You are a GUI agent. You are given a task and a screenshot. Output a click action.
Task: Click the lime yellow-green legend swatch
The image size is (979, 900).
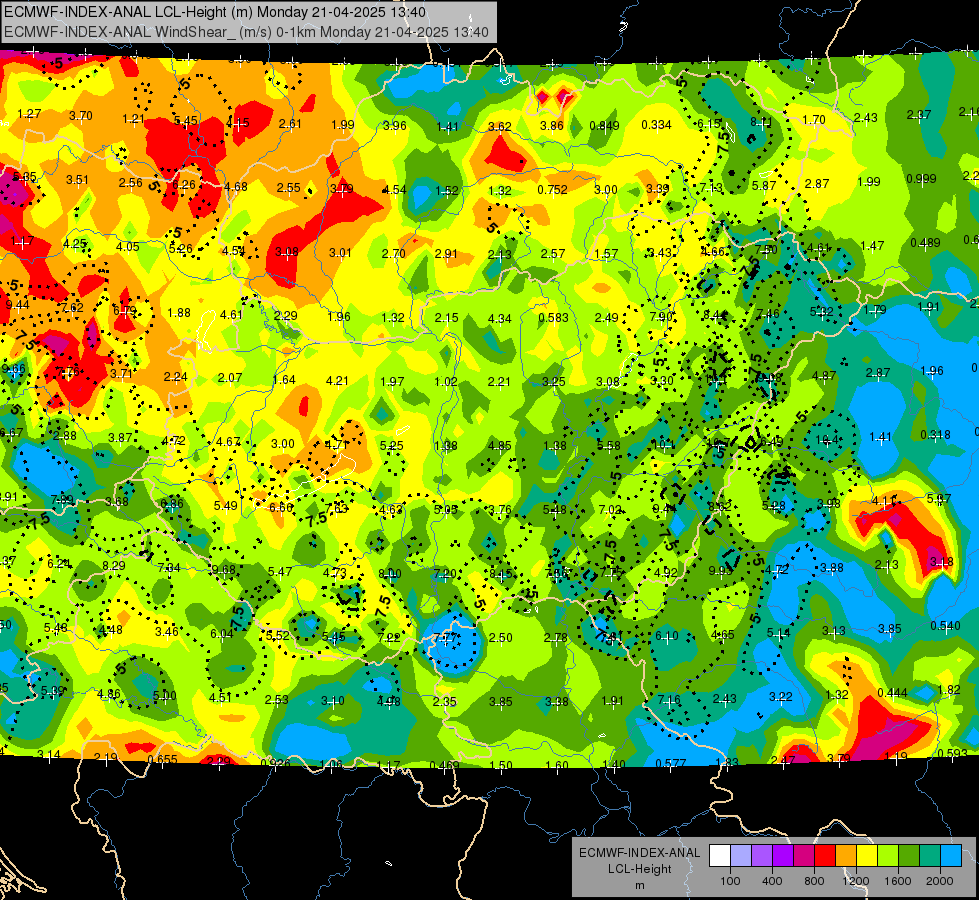[888, 856]
